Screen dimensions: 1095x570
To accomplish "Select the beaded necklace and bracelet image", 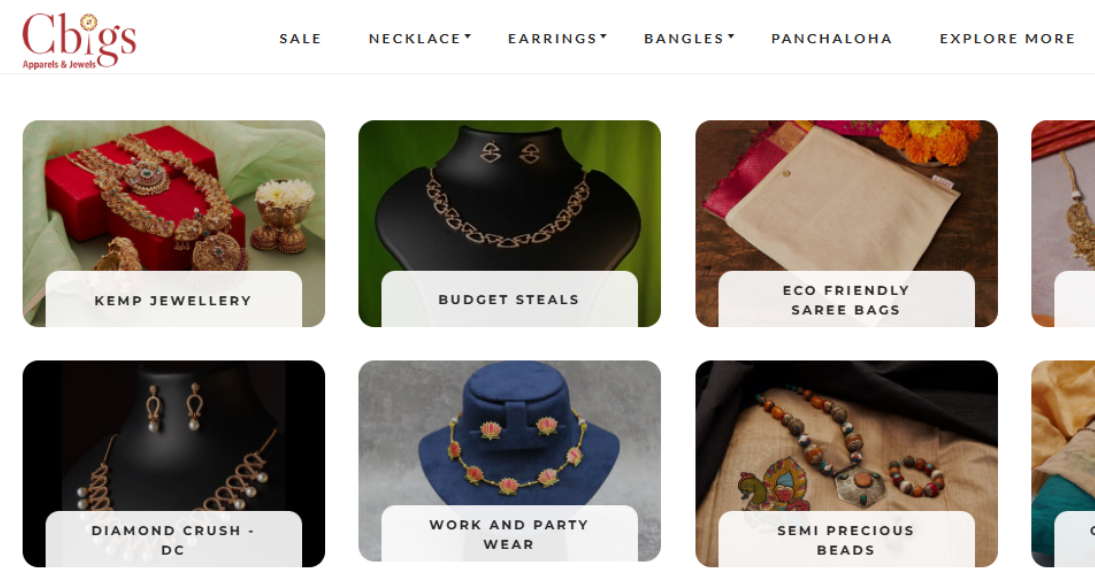I will (x=846, y=436).
